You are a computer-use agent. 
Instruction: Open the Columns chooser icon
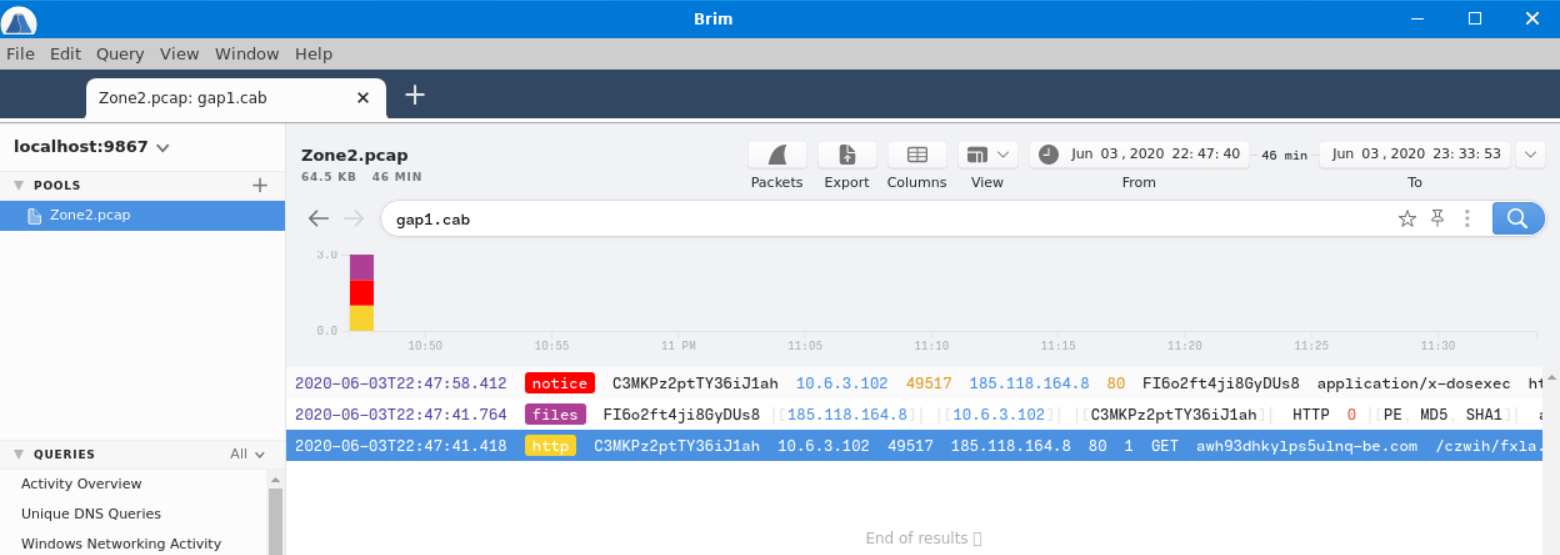(x=917, y=155)
